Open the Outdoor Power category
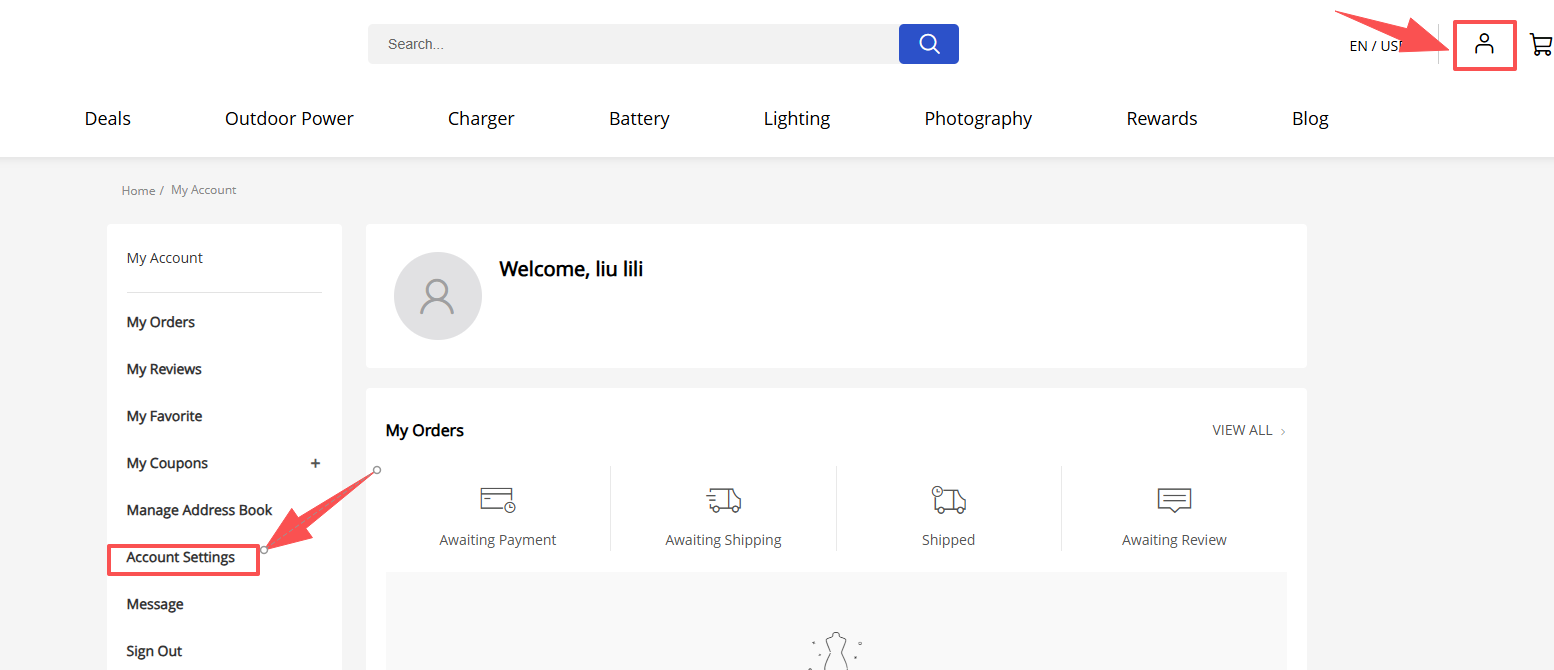The height and width of the screenshot is (670, 1554). (x=289, y=119)
